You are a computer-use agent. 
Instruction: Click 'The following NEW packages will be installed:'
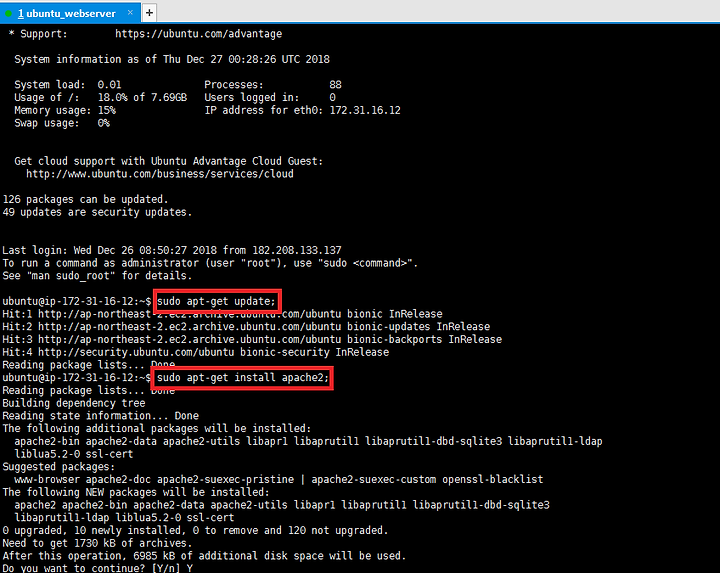coord(136,492)
